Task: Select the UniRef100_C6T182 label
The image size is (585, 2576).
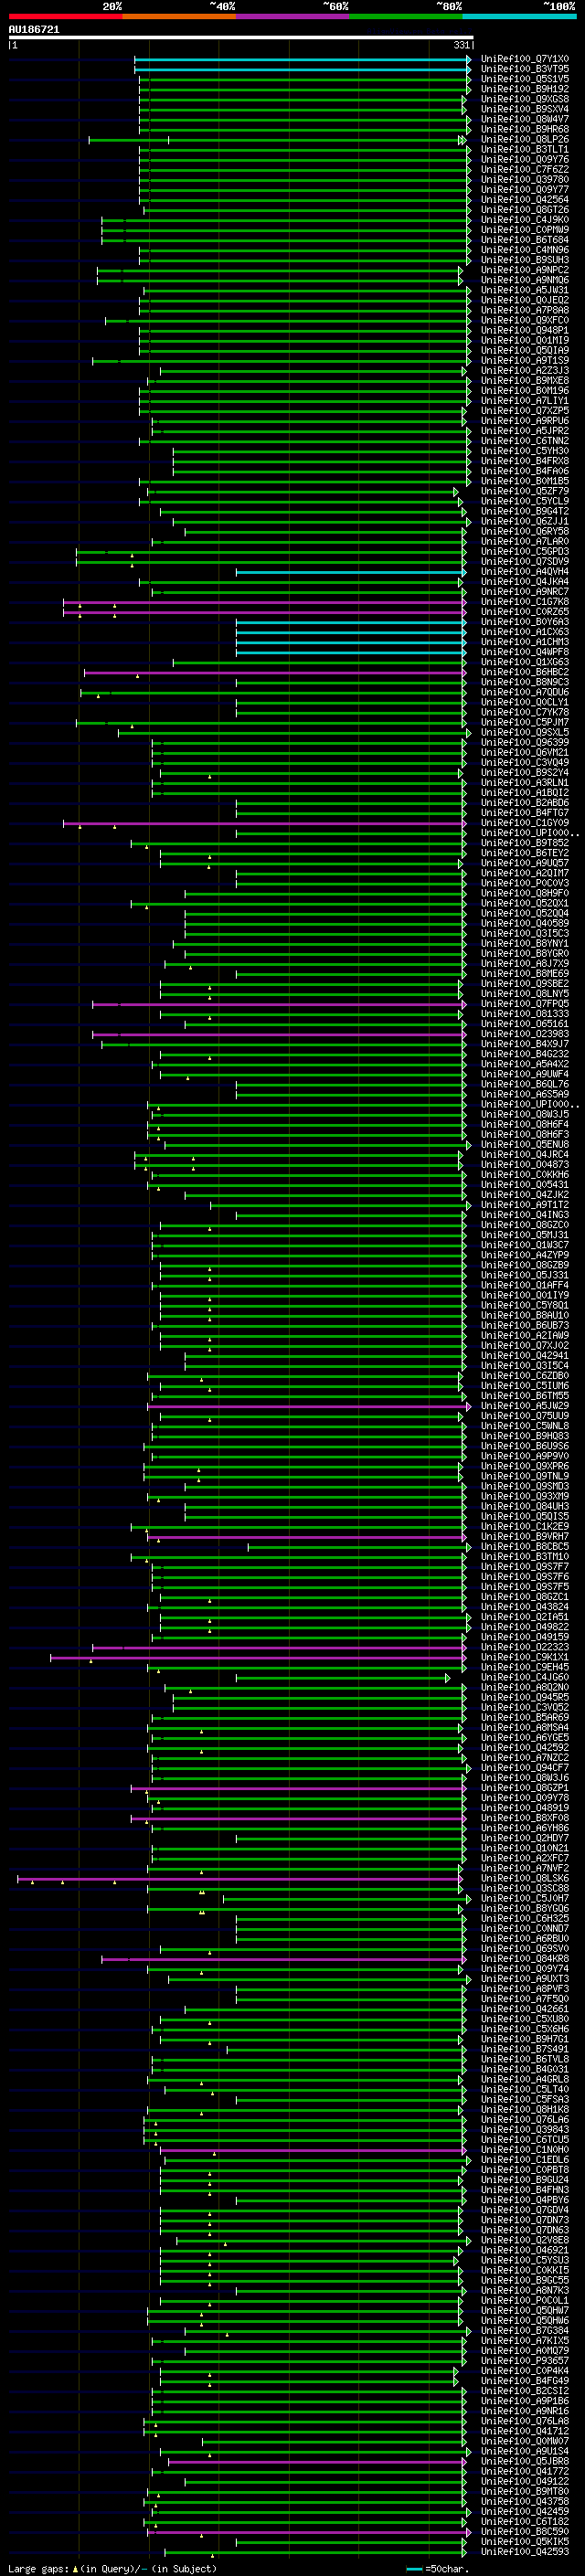Action: pos(524,2521)
